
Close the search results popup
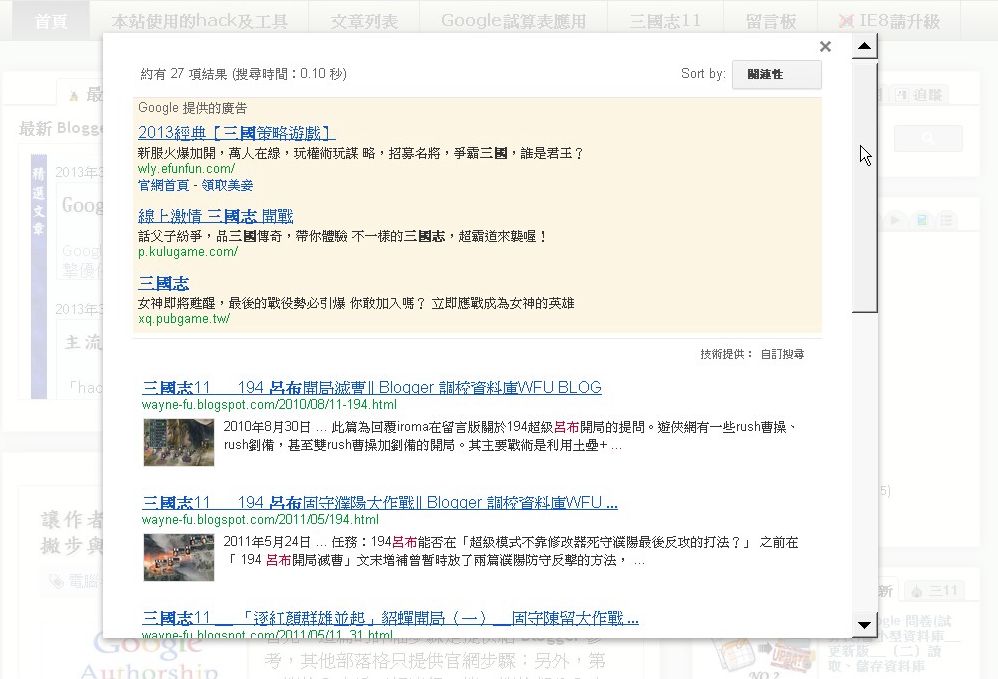pyautogui.click(x=826, y=46)
